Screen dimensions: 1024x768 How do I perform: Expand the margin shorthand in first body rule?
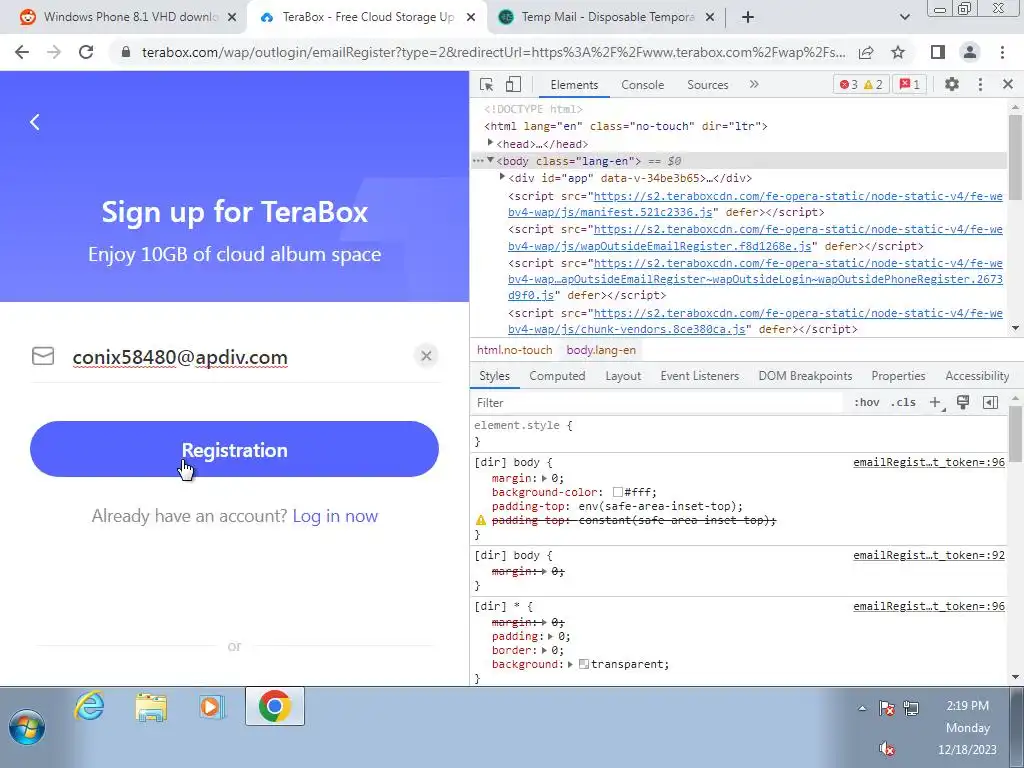545,478
